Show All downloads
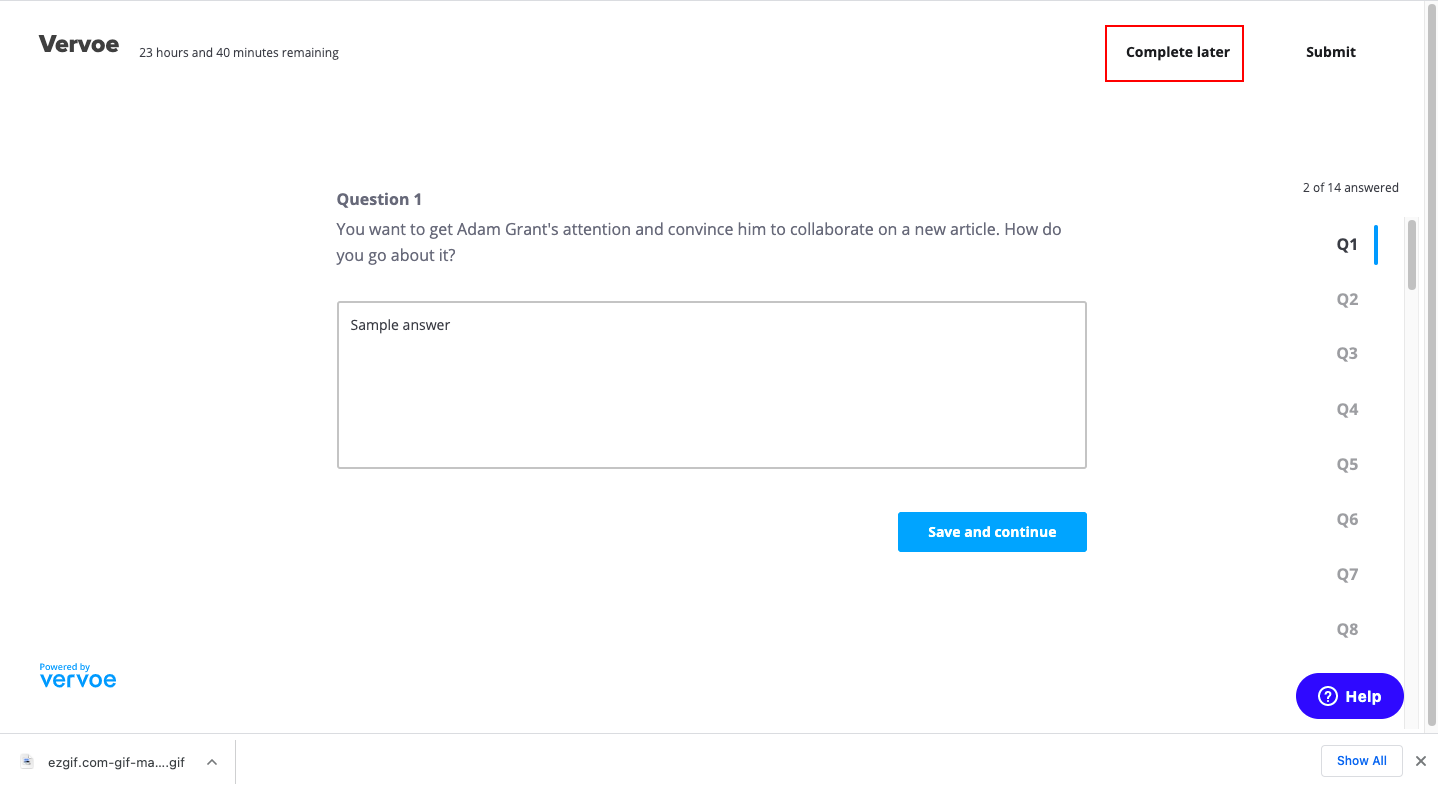This screenshot has width=1438, height=790. (1361, 761)
